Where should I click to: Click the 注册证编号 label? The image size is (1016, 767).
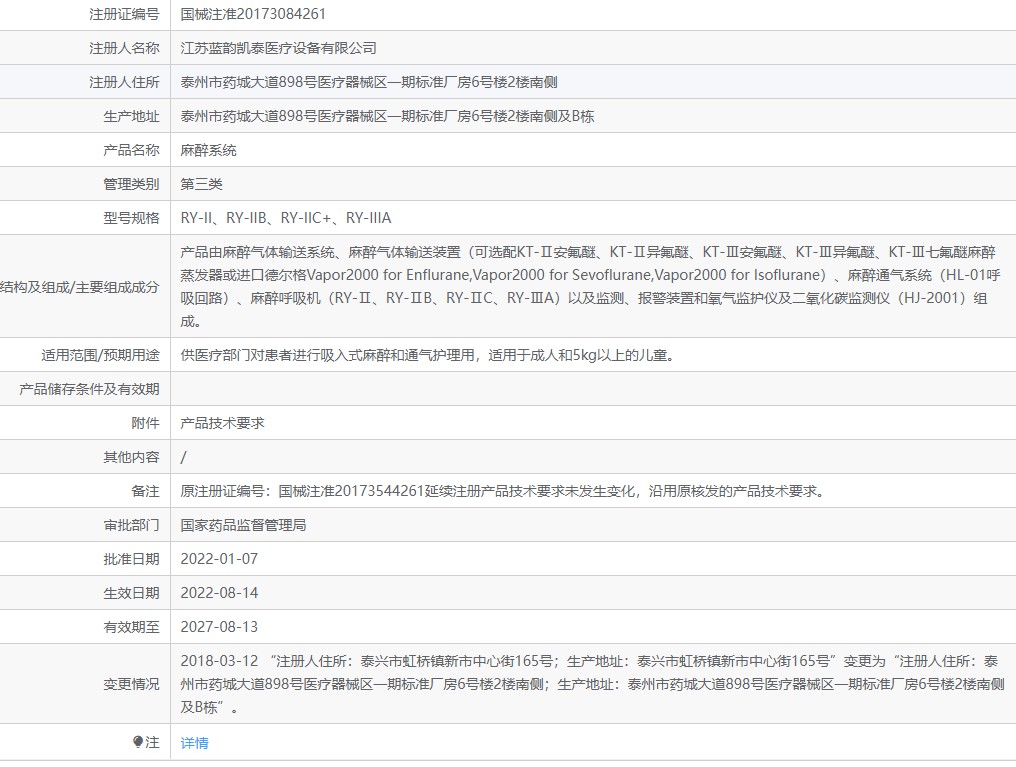point(124,14)
